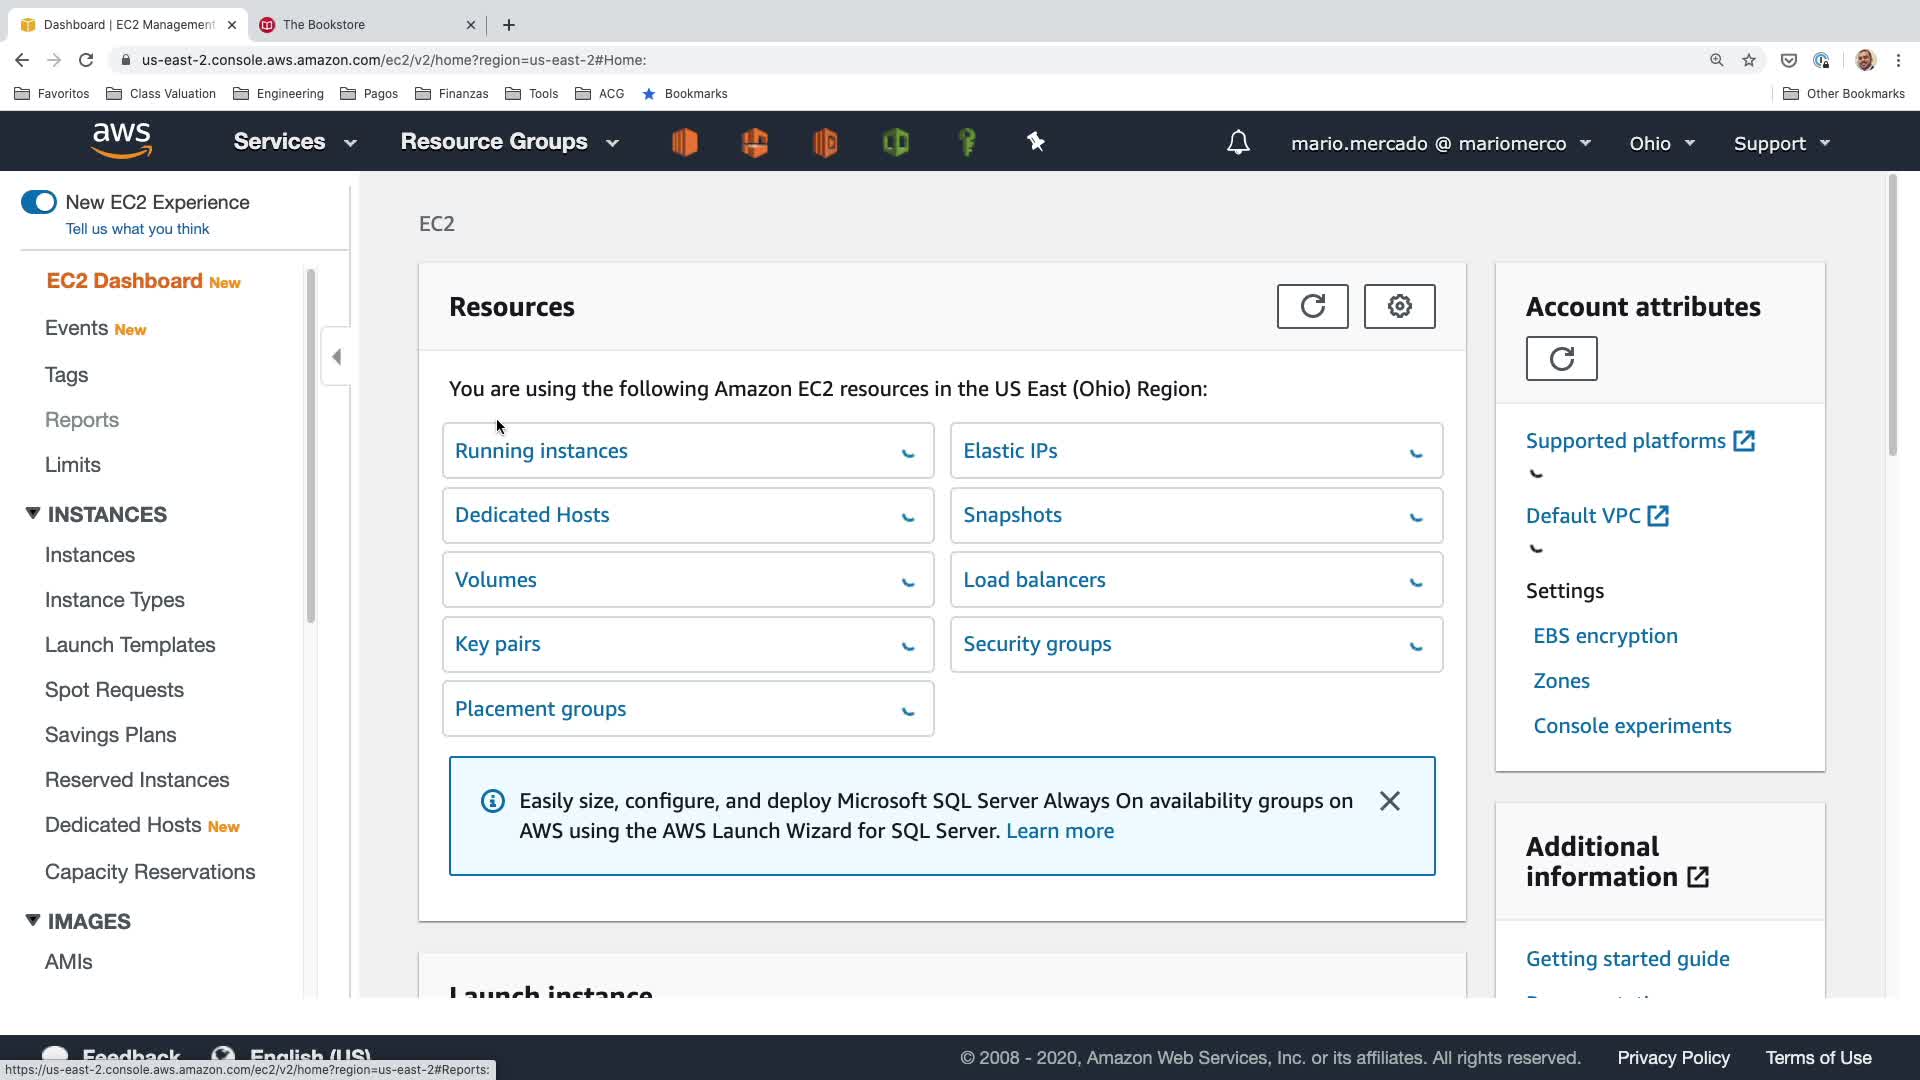Viewport: 1920px width, 1080px height.
Task: Dismiss the SQL Server info banner
Action: [x=1389, y=801]
